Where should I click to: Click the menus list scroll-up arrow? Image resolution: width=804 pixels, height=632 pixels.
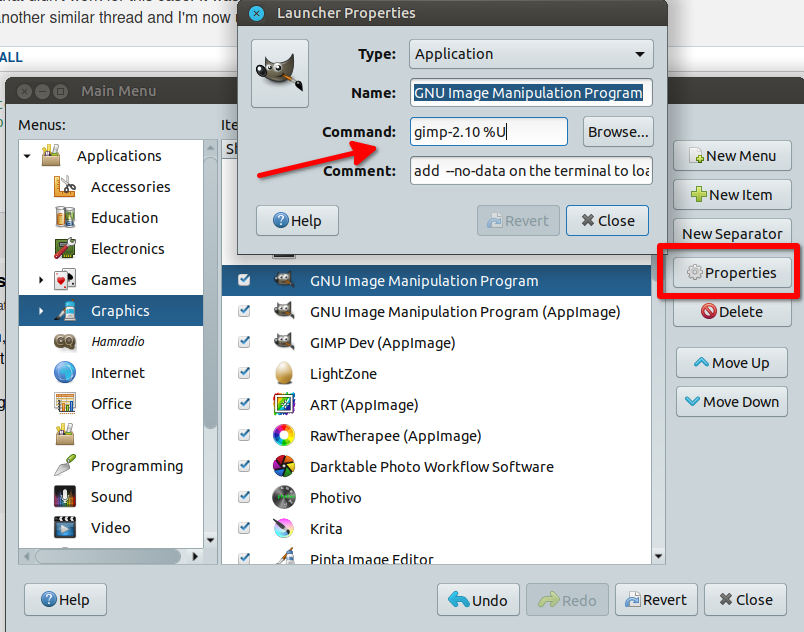pos(210,148)
